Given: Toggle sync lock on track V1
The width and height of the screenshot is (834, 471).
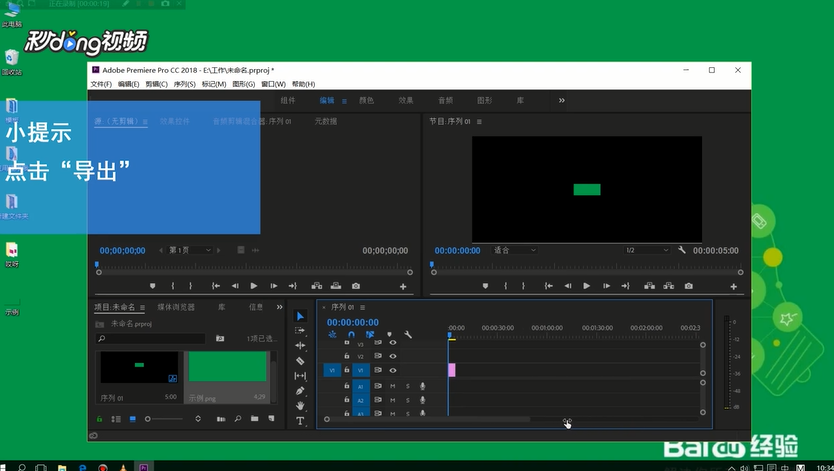Looking at the screenshot, I should (378, 370).
